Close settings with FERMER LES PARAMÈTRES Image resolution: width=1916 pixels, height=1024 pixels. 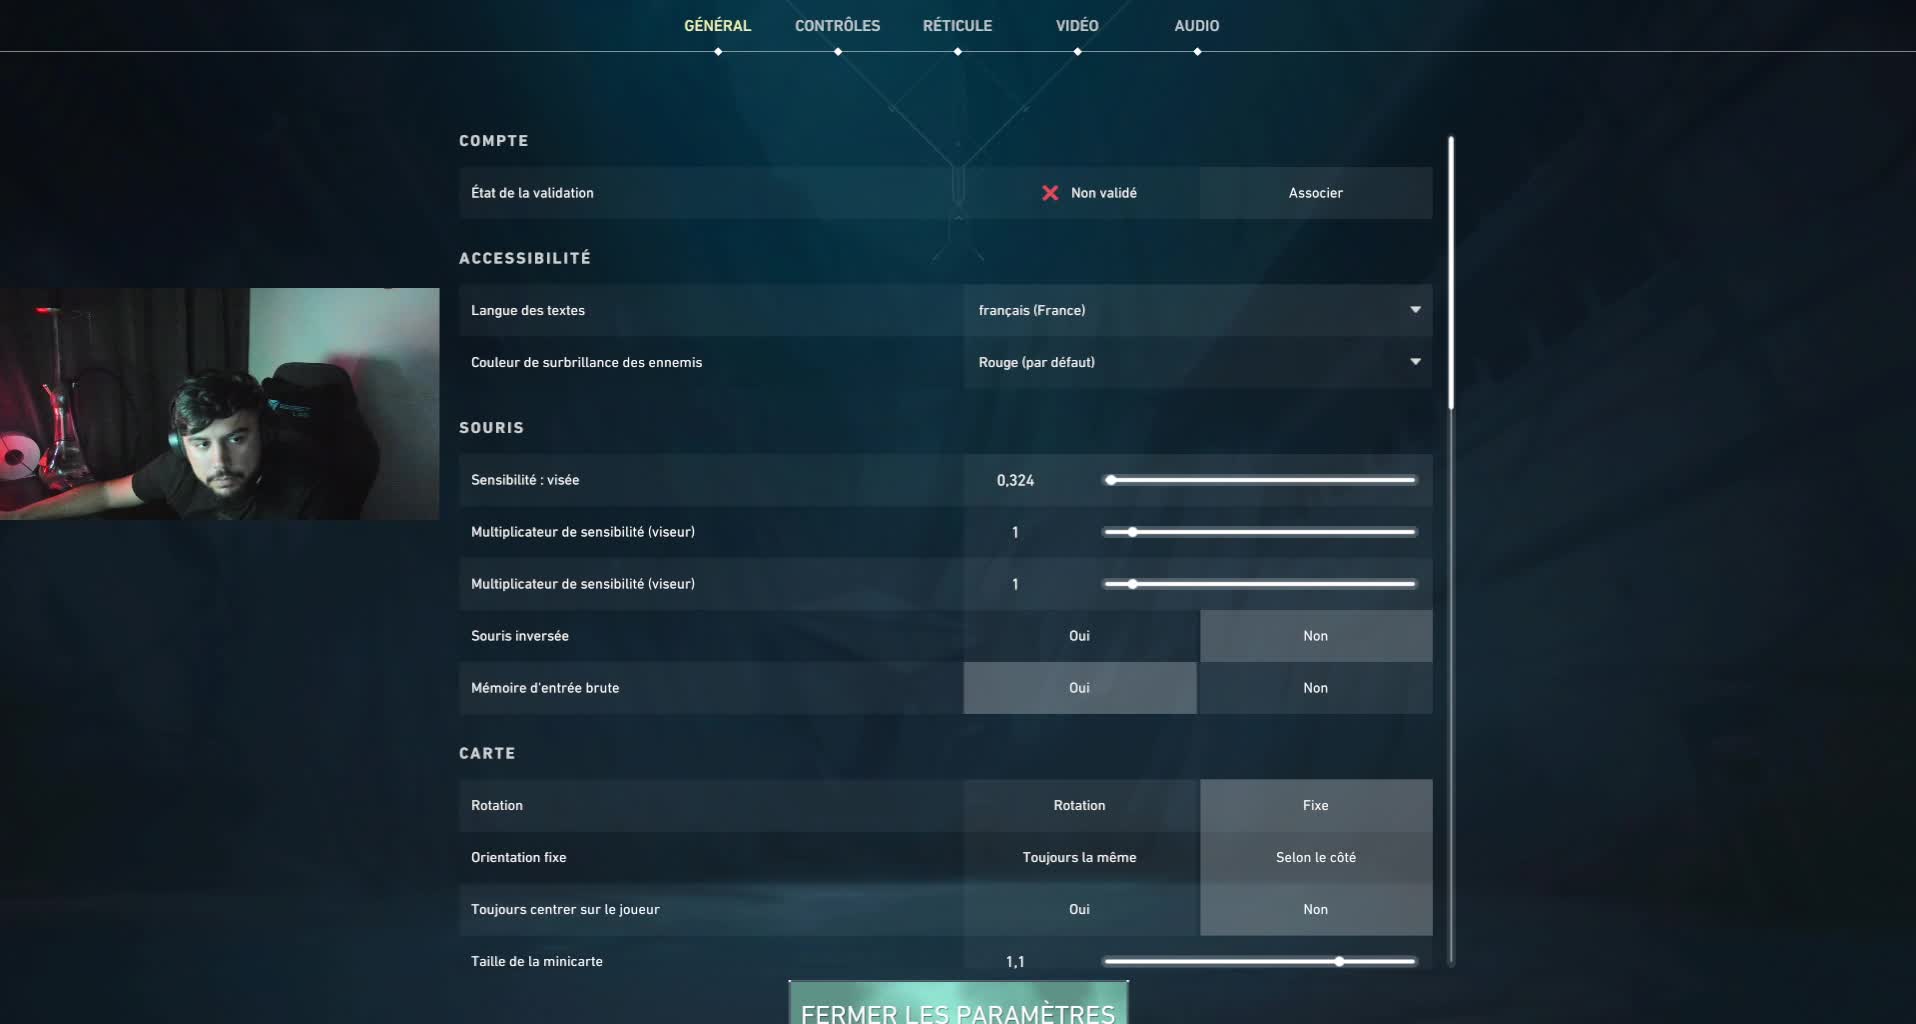958,1003
